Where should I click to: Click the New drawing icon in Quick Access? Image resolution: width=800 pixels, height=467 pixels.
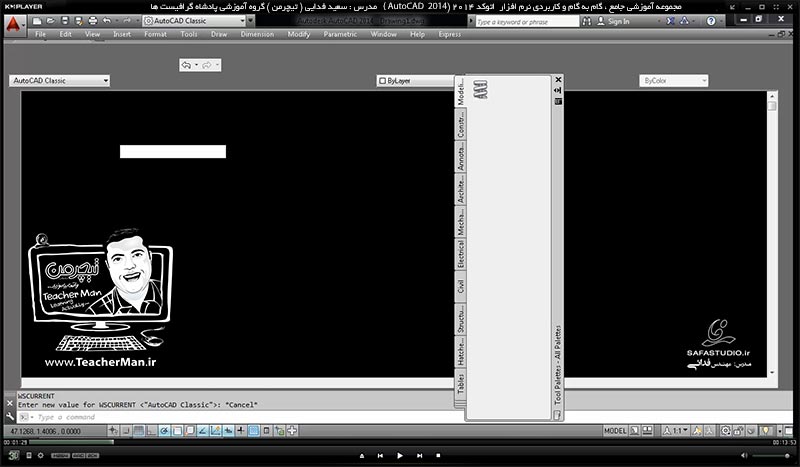pyautogui.click(x=37, y=21)
